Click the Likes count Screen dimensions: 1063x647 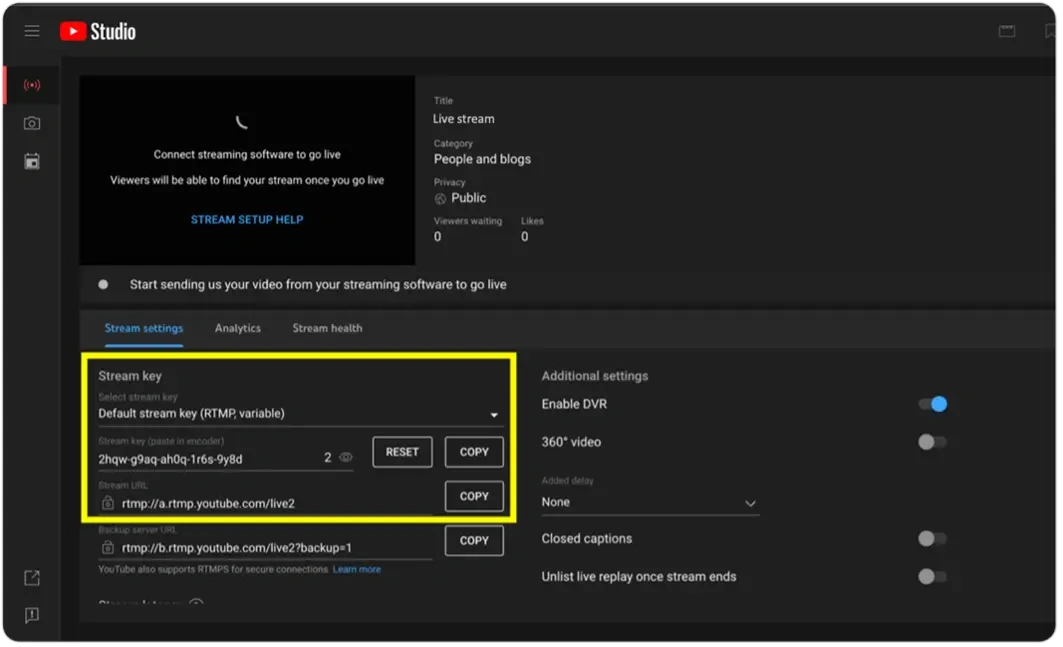525,237
